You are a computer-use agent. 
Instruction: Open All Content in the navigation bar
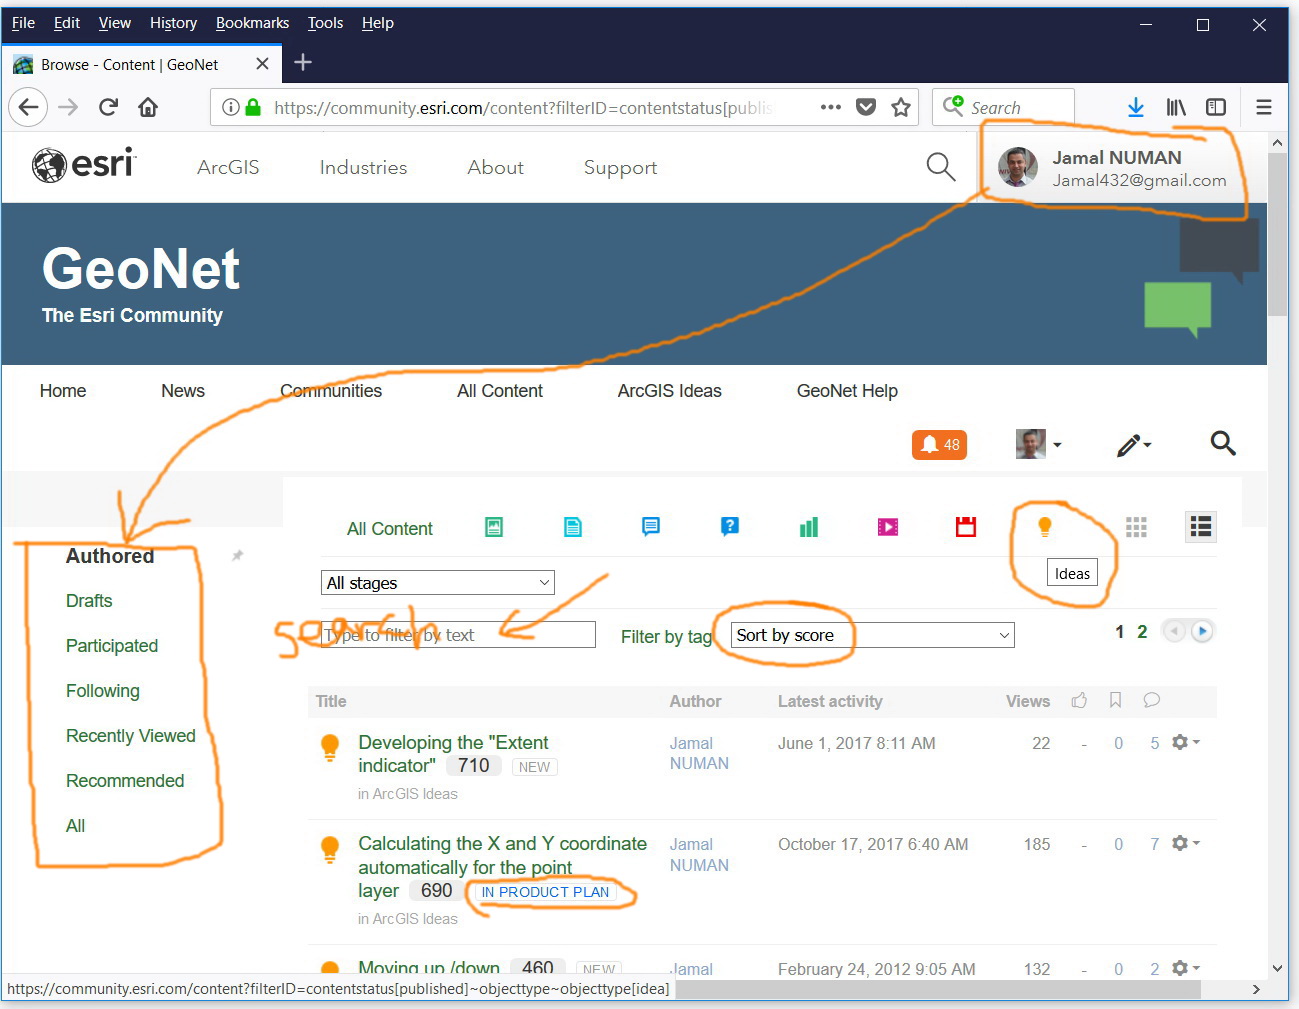click(x=500, y=391)
